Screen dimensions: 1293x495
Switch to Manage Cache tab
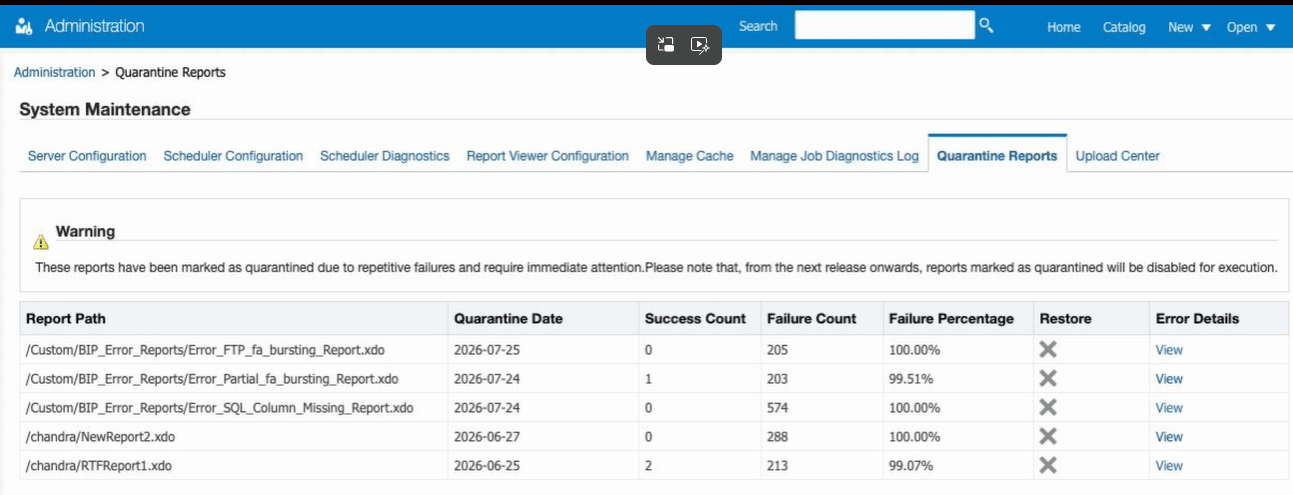(x=690, y=156)
